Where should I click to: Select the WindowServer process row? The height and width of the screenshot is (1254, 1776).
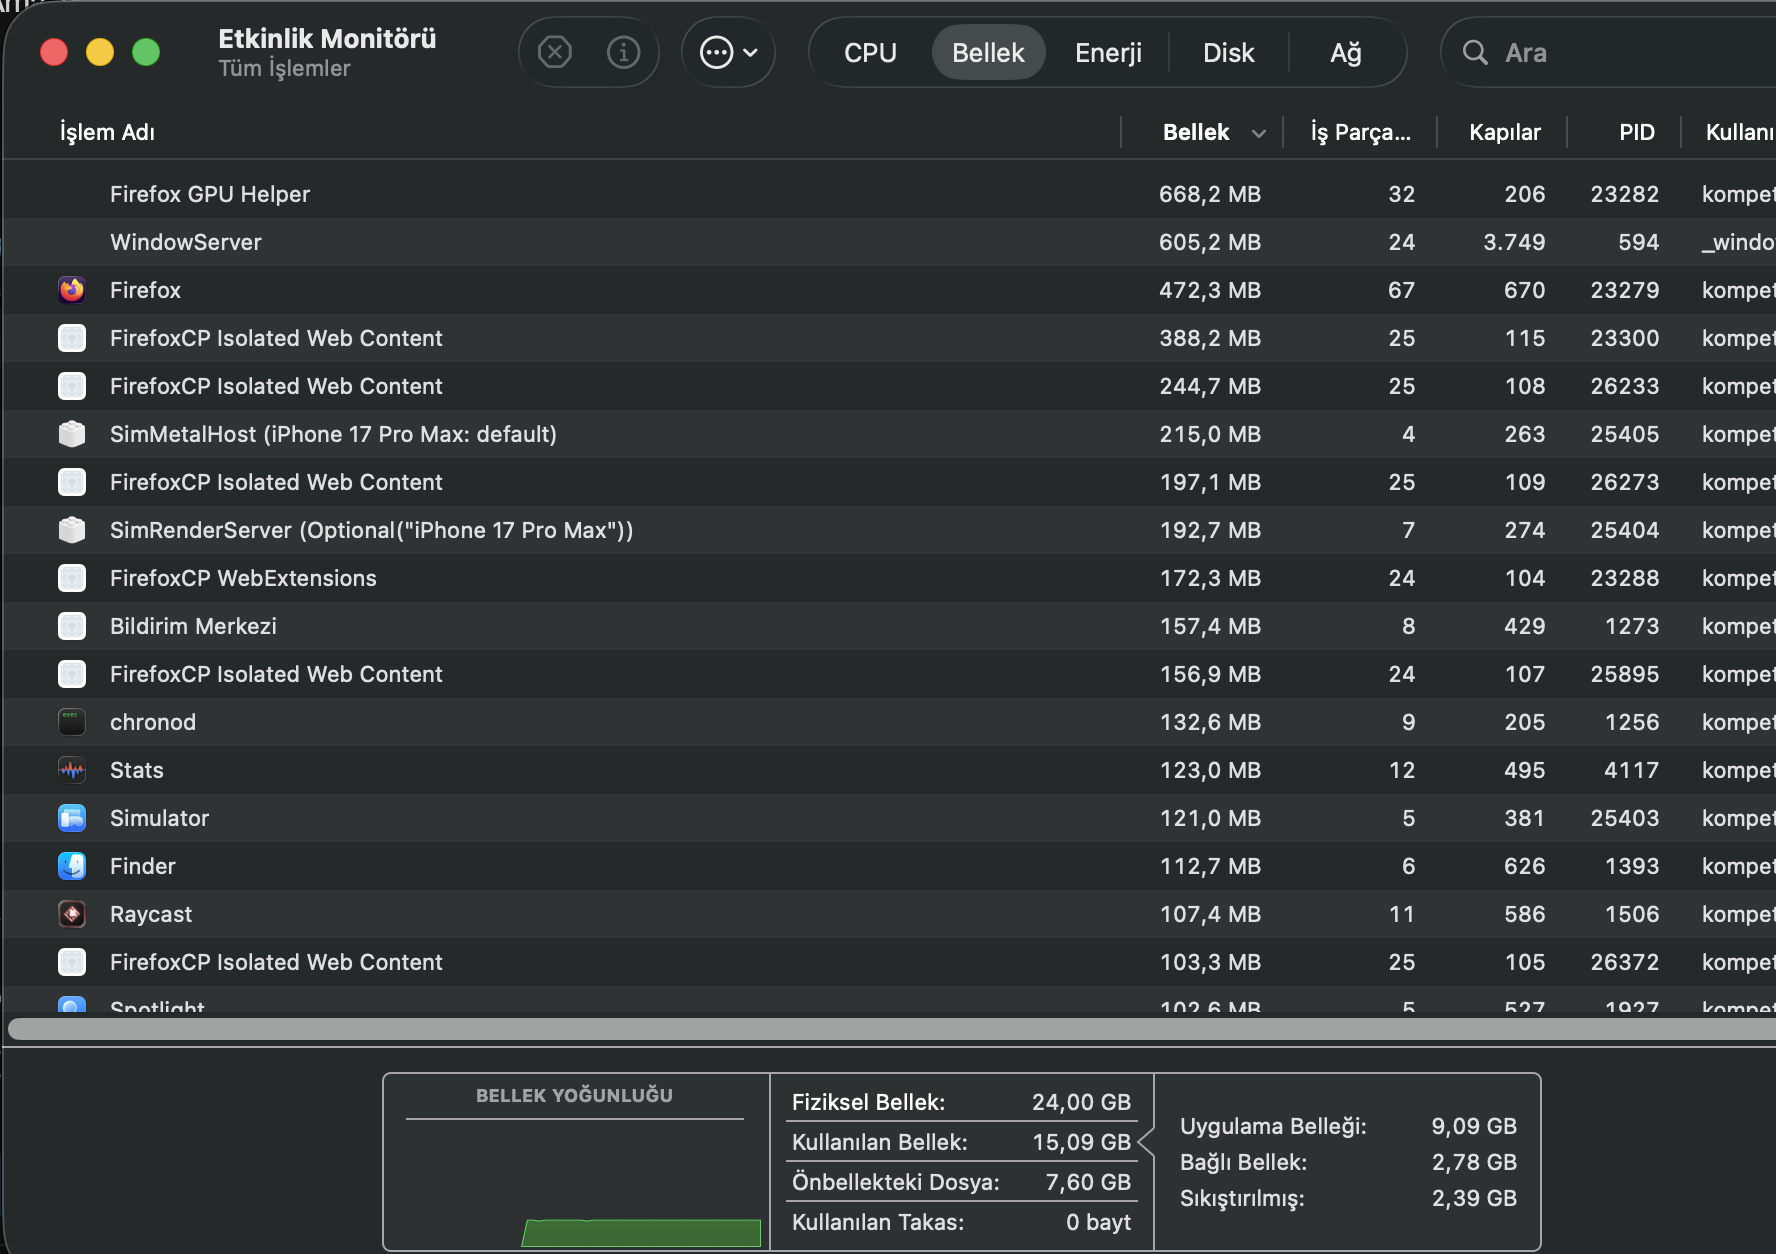tap(889, 242)
